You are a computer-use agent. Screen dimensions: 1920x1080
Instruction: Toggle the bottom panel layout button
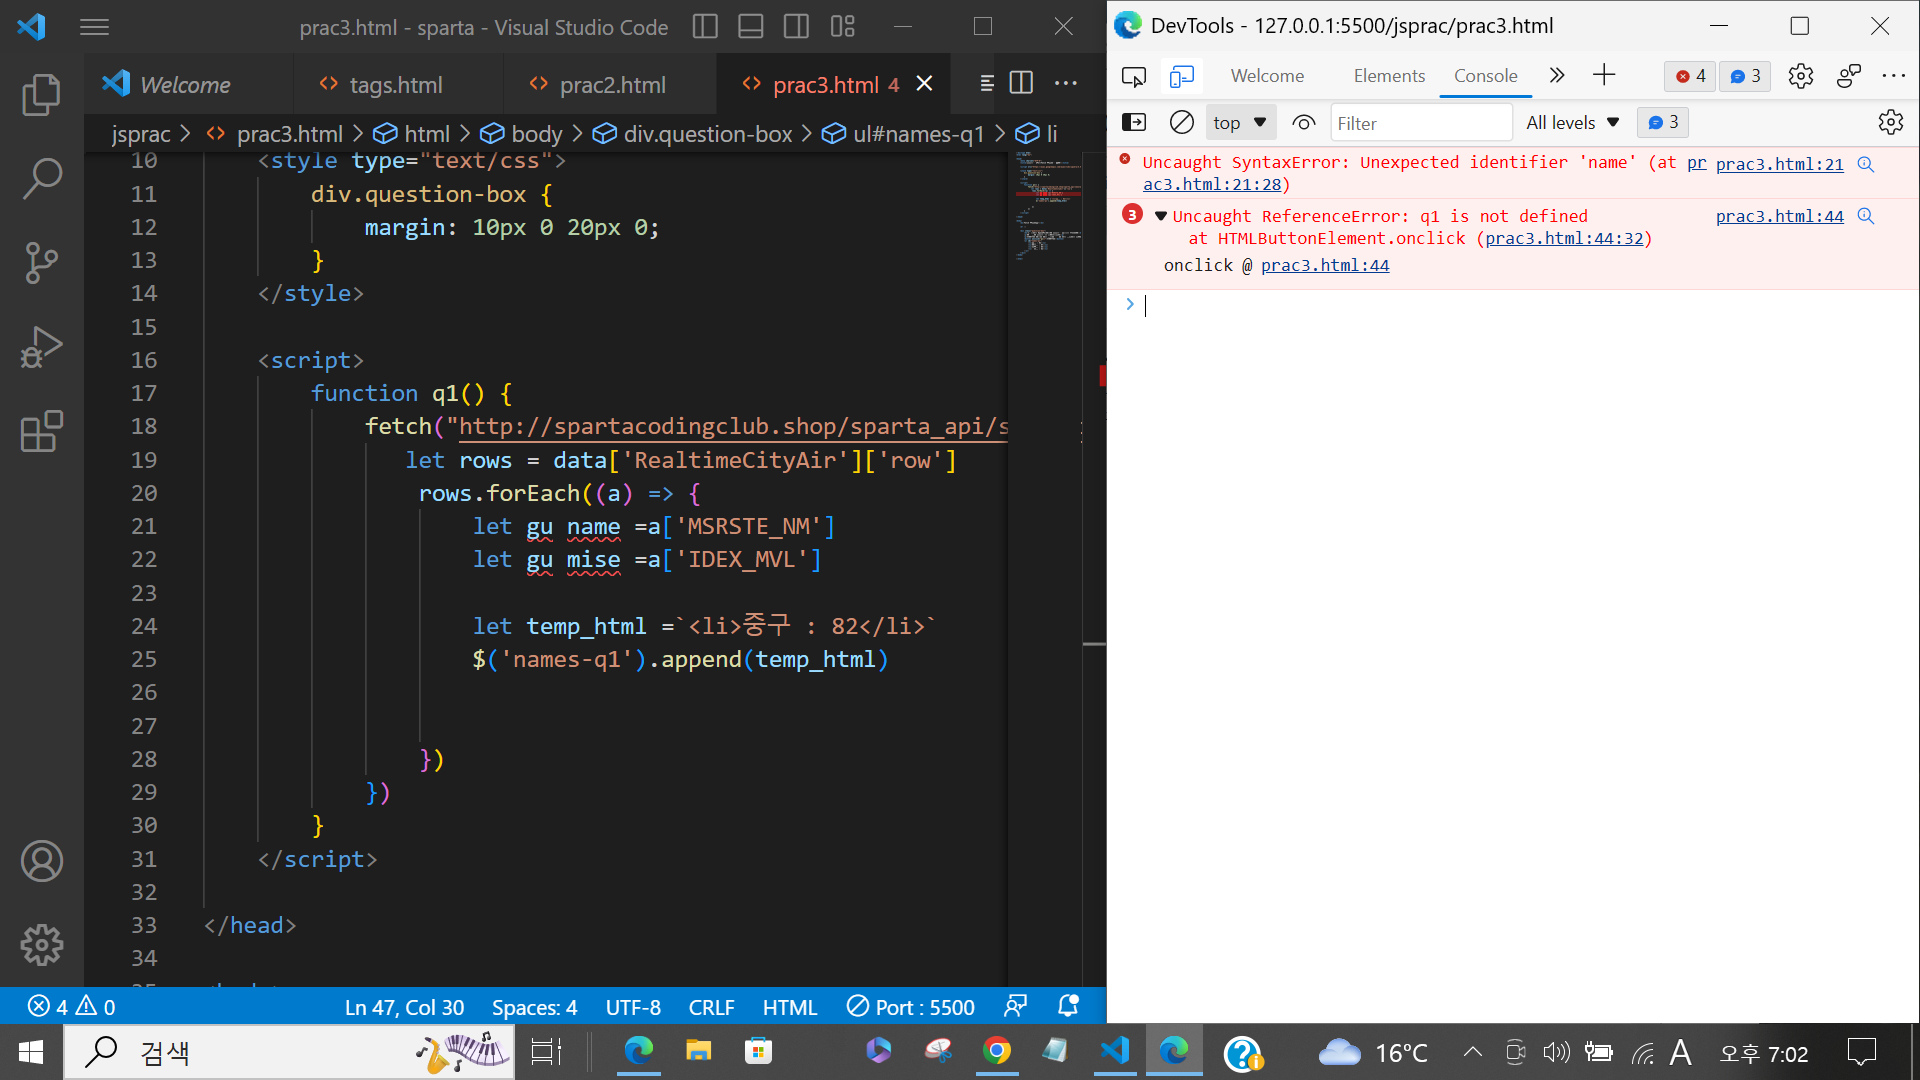coord(751,27)
